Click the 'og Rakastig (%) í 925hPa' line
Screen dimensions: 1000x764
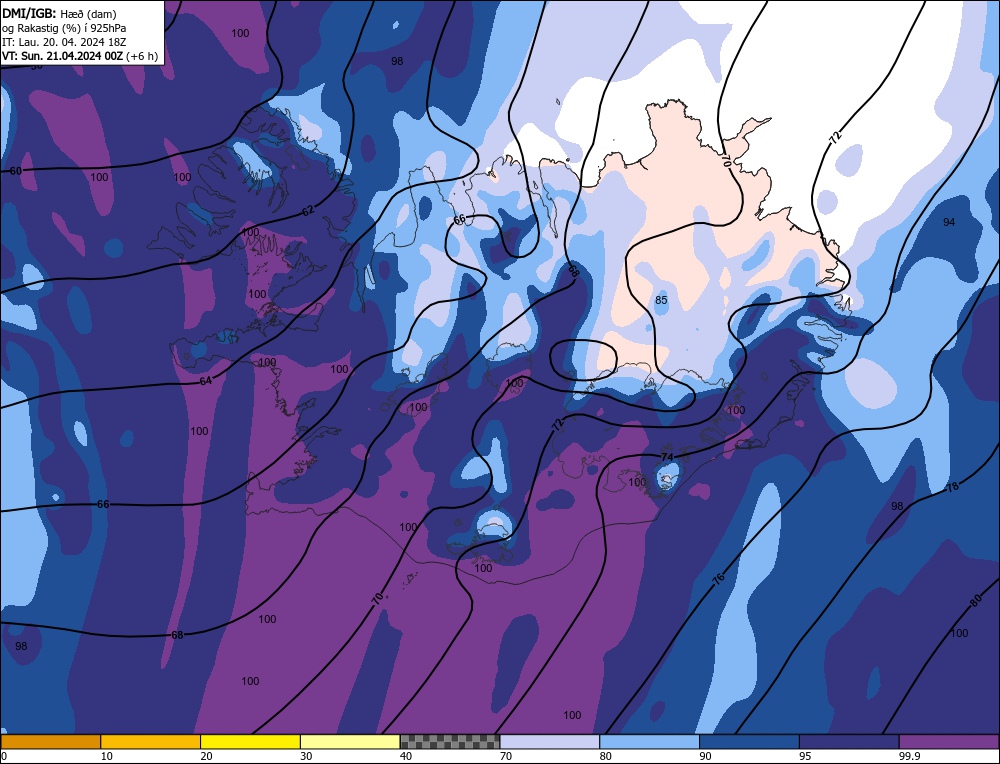[x=64, y=28]
